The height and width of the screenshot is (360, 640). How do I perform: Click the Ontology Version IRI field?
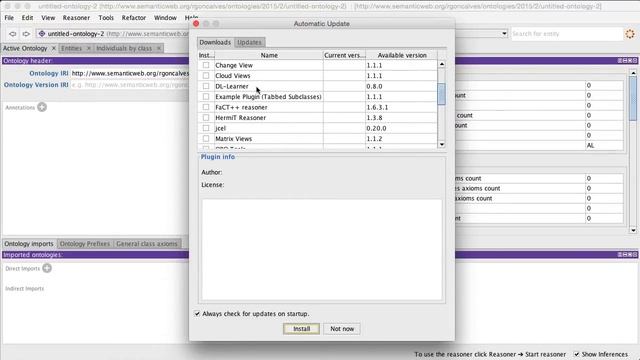click(130, 85)
